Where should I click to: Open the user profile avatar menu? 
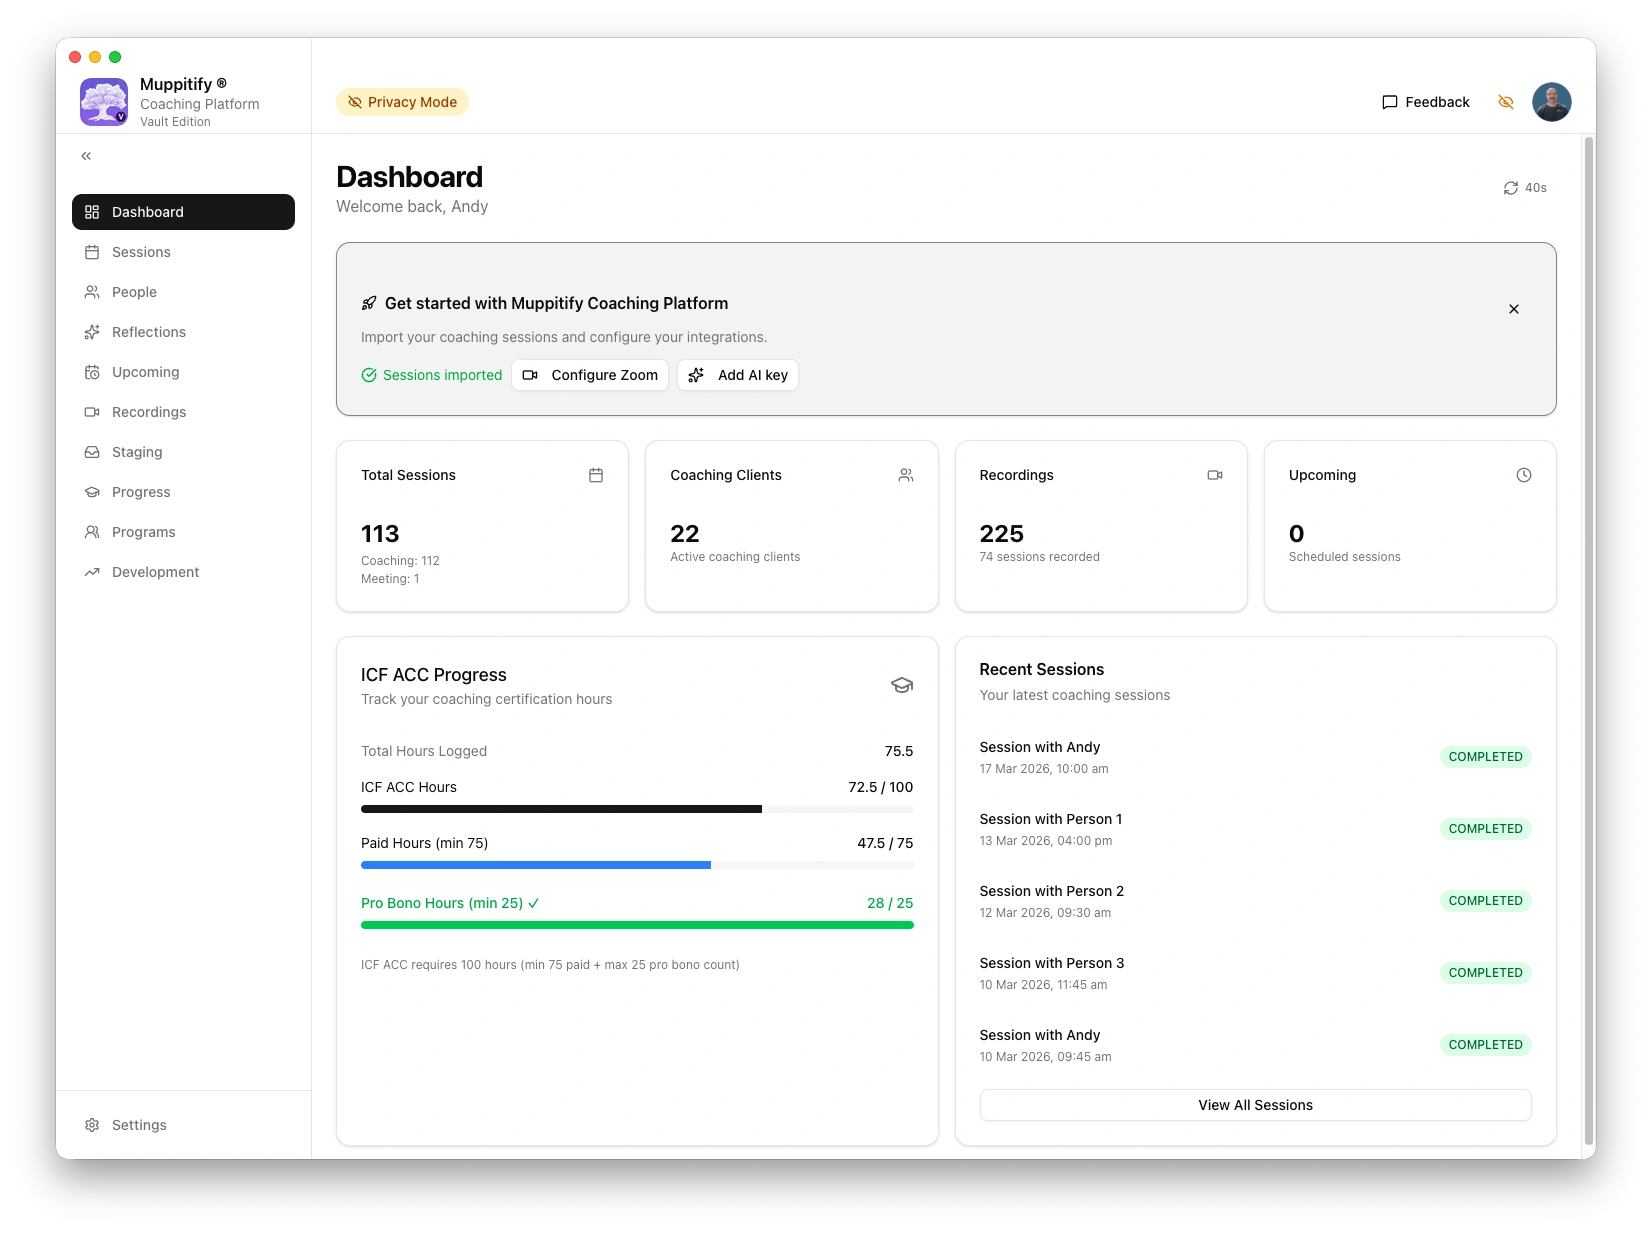pyautogui.click(x=1551, y=102)
